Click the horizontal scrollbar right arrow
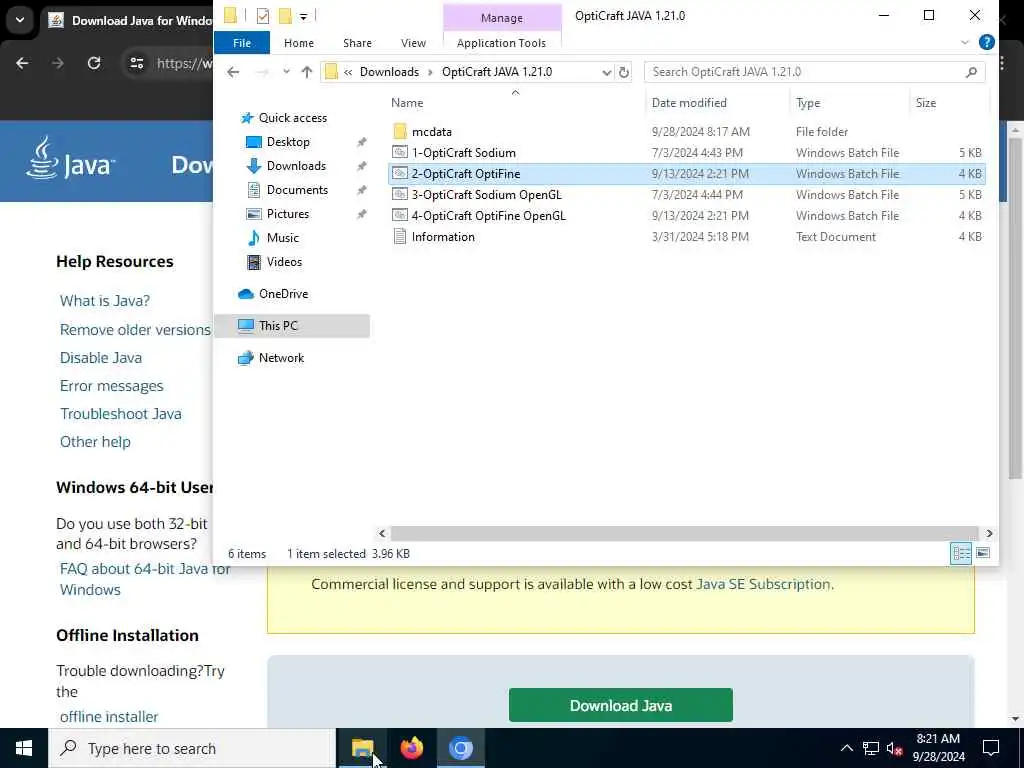Image resolution: width=1024 pixels, height=768 pixels. tap(989, 534)
